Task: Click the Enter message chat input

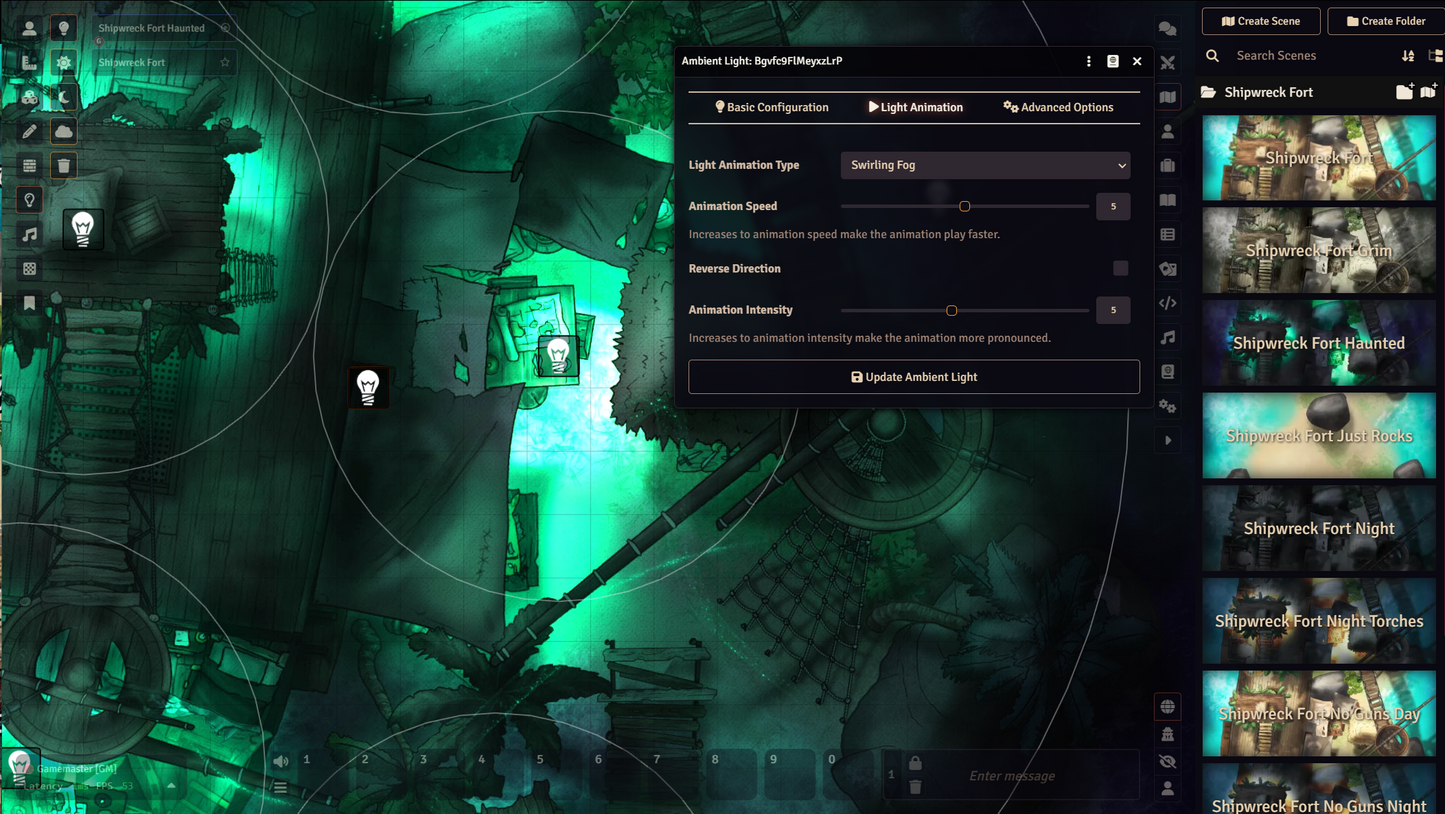Action: point(1011,775)
